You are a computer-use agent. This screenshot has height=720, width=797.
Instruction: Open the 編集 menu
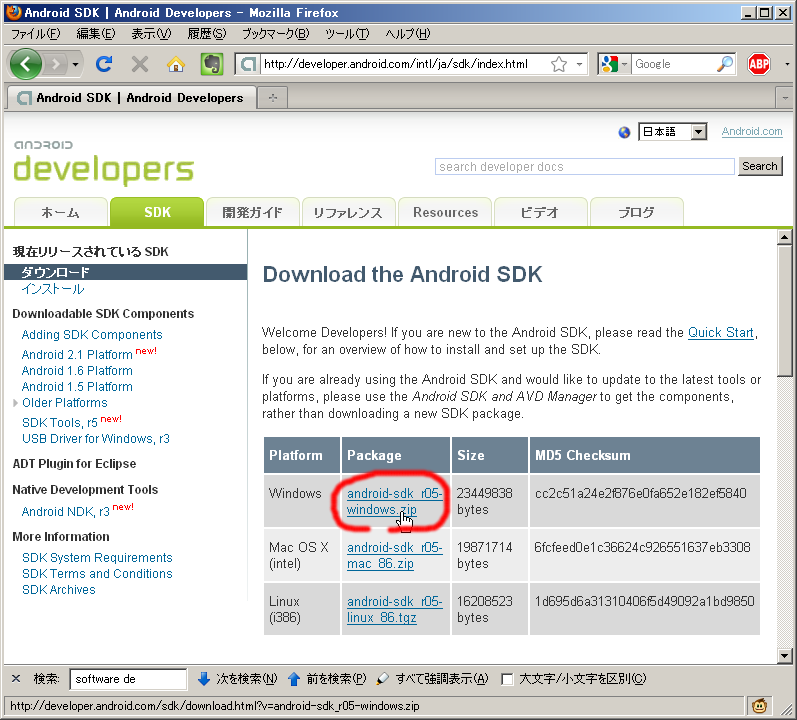96,34
